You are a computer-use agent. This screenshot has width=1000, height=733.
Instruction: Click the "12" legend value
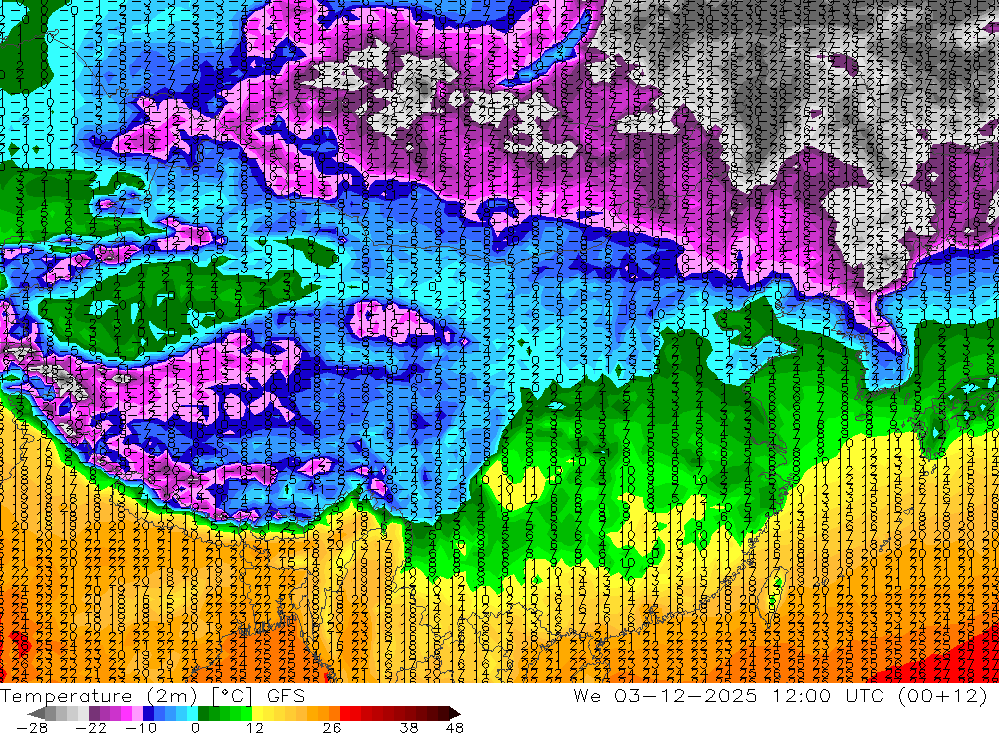point(255,727)
